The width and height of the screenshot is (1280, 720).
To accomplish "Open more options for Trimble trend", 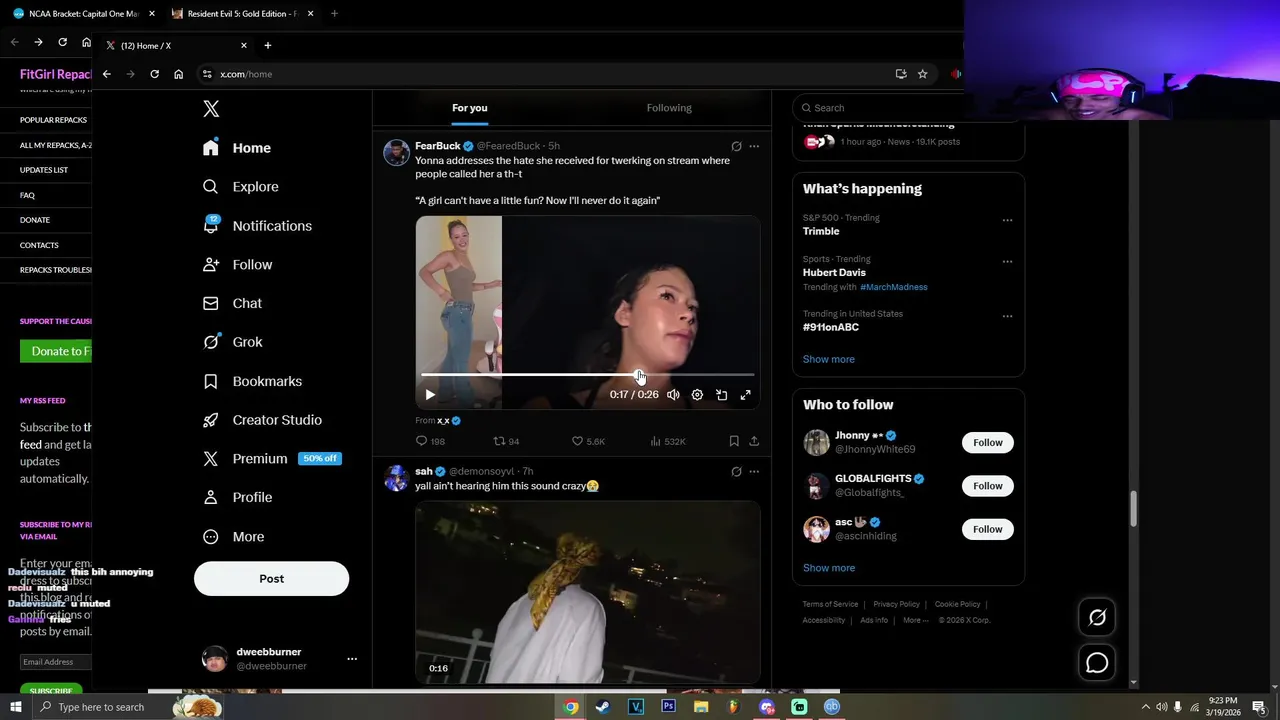I will point(1007,220).
